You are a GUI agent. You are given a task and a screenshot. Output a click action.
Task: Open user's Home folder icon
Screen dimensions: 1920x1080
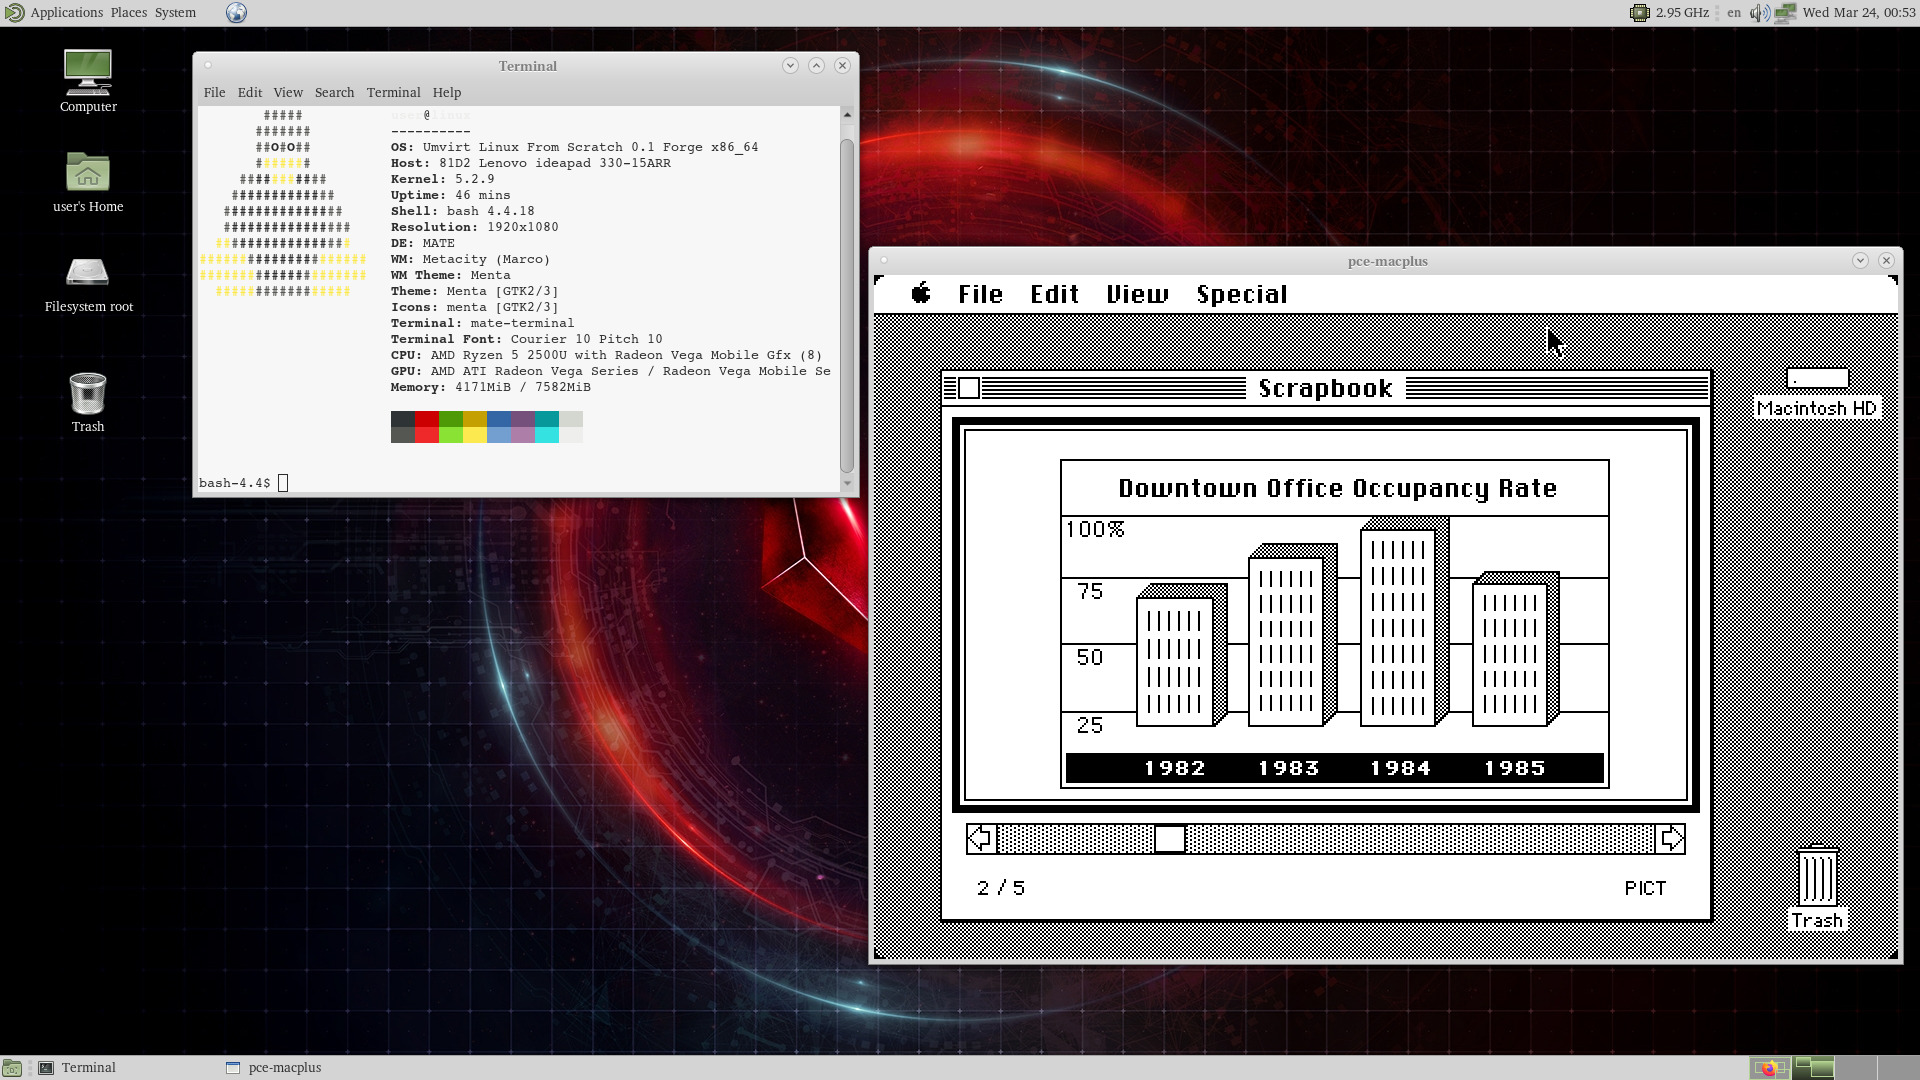[x=88, y=173]
